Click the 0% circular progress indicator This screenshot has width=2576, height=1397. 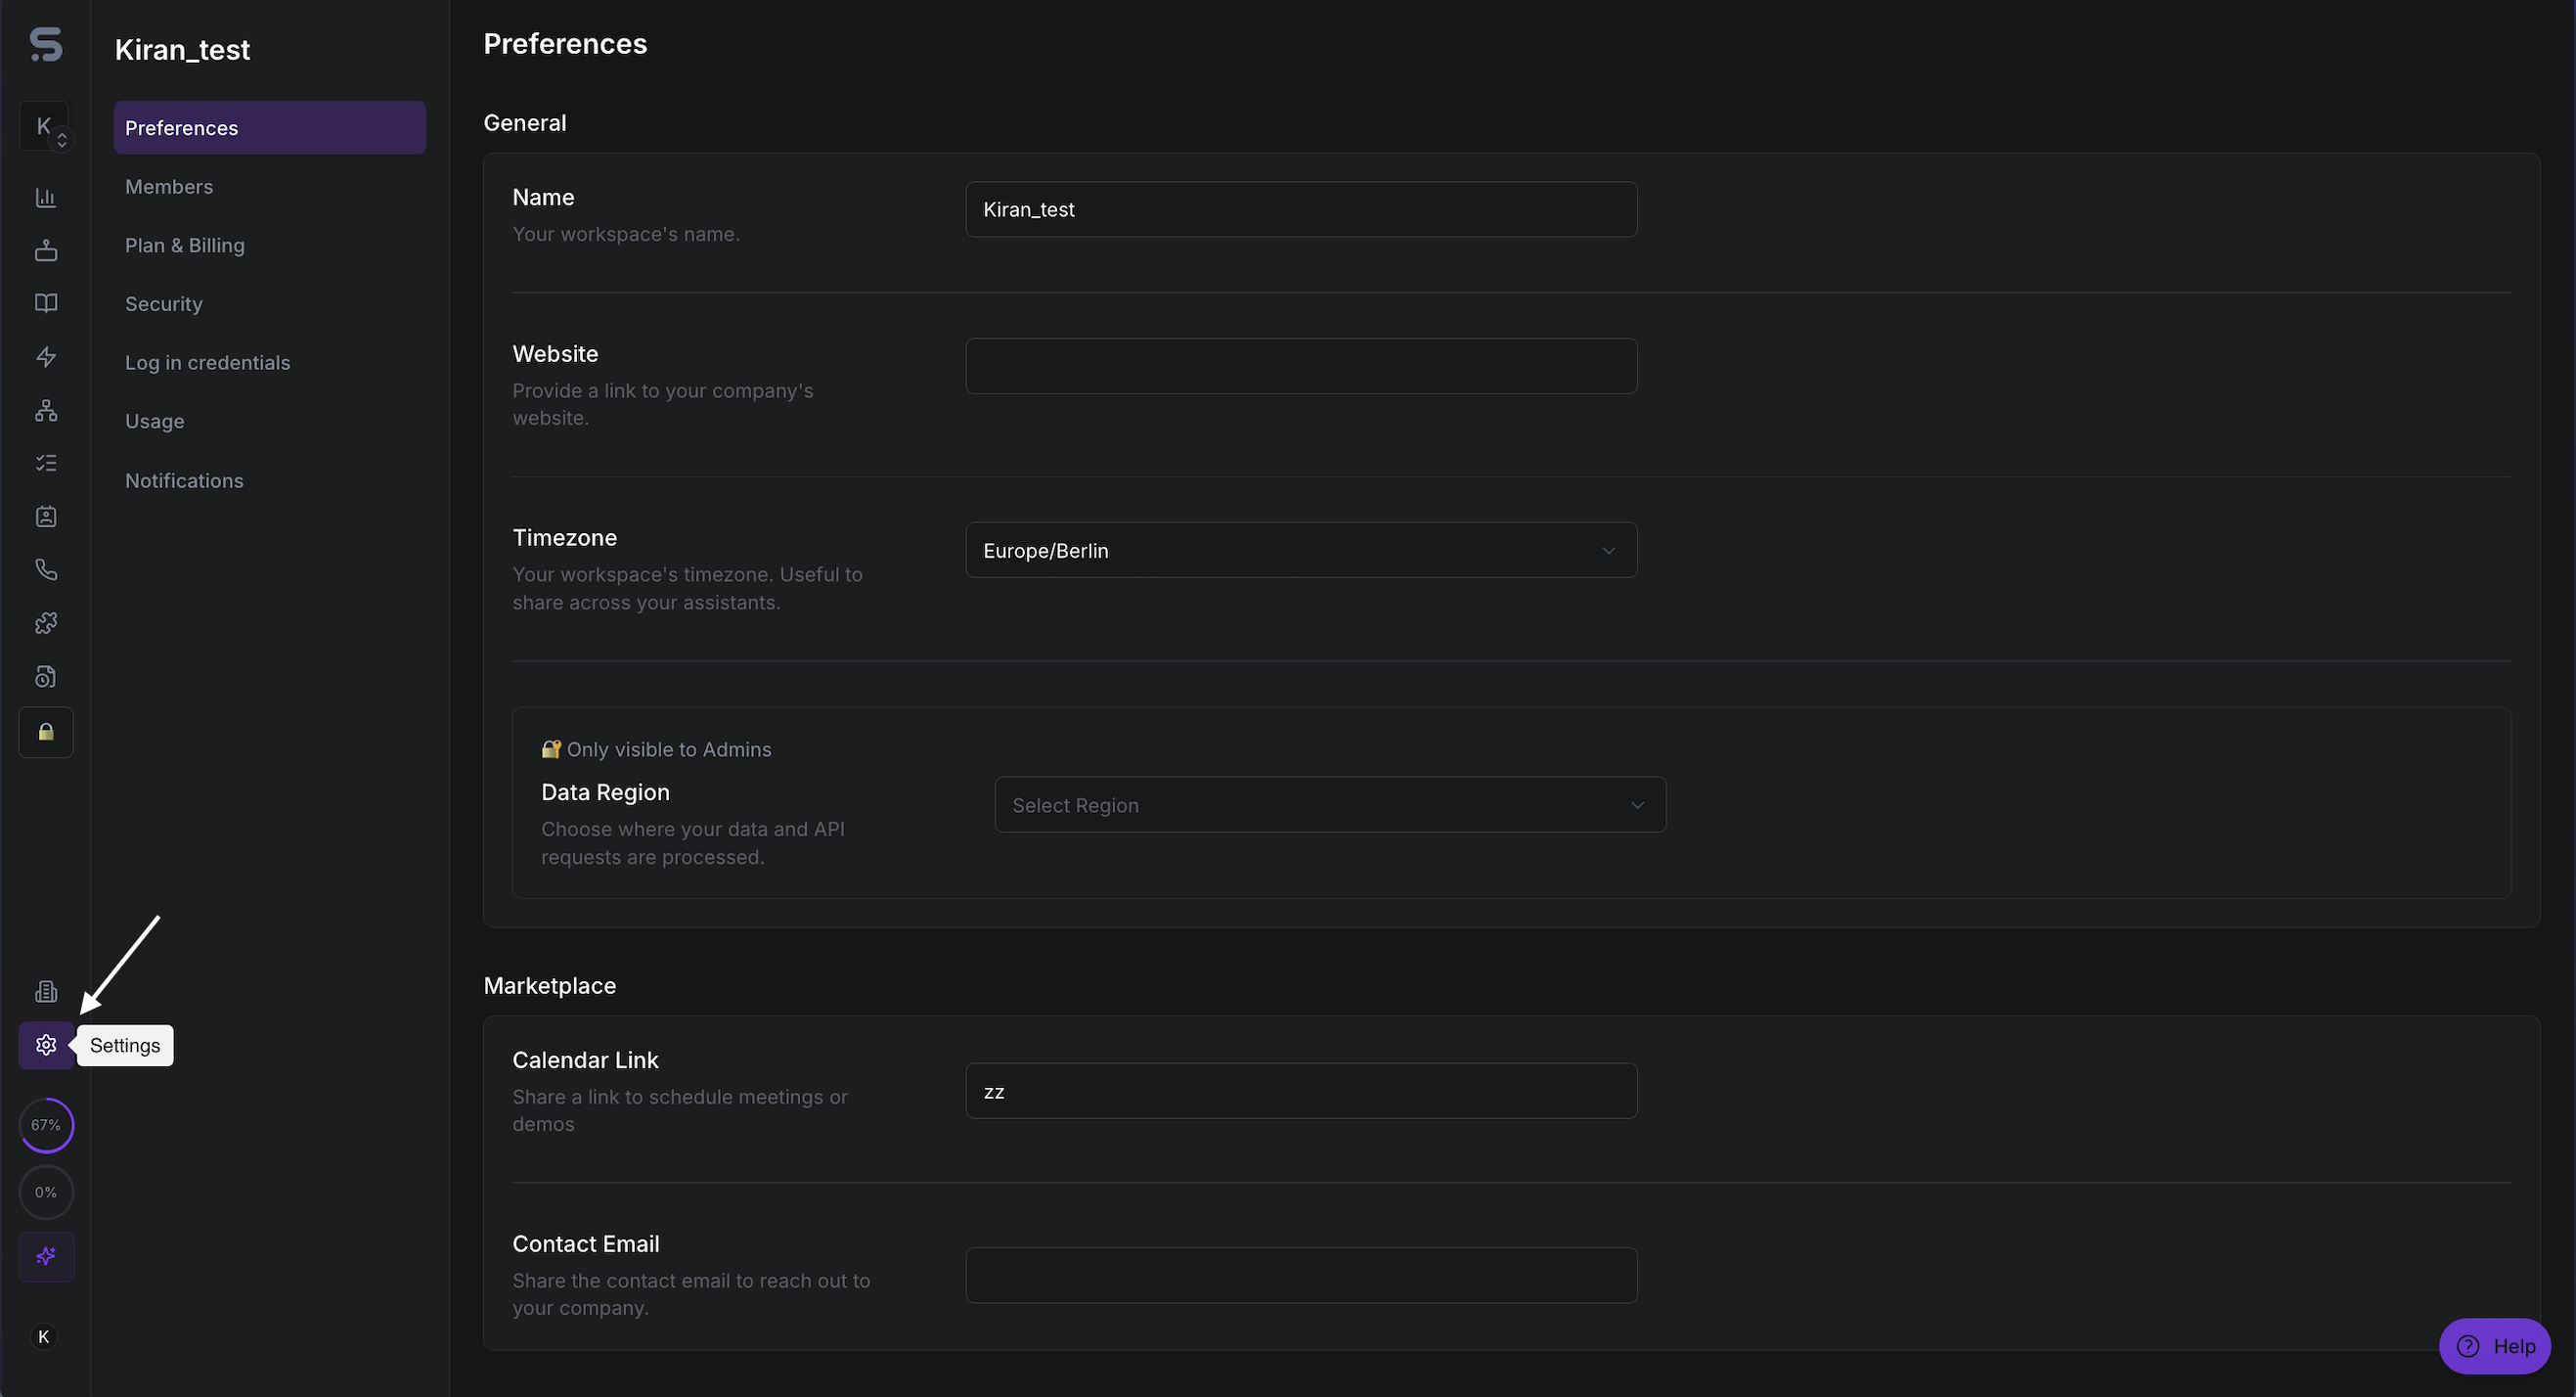[46, 1192]
